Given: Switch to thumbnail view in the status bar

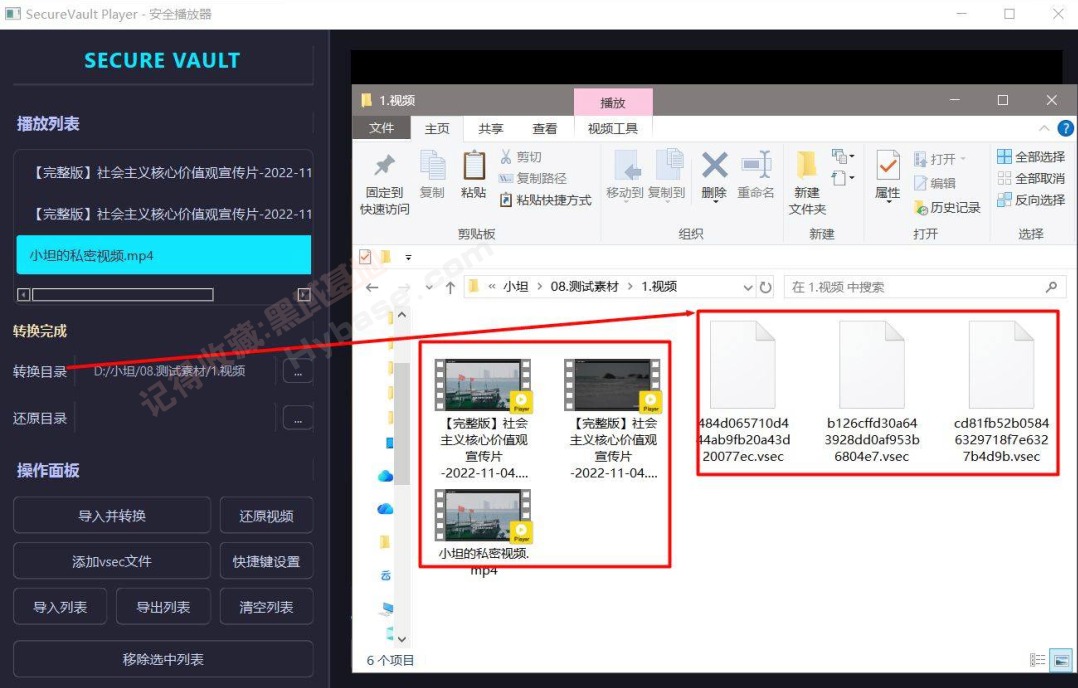Looking at the screenshot, I should pos(1061,660).
